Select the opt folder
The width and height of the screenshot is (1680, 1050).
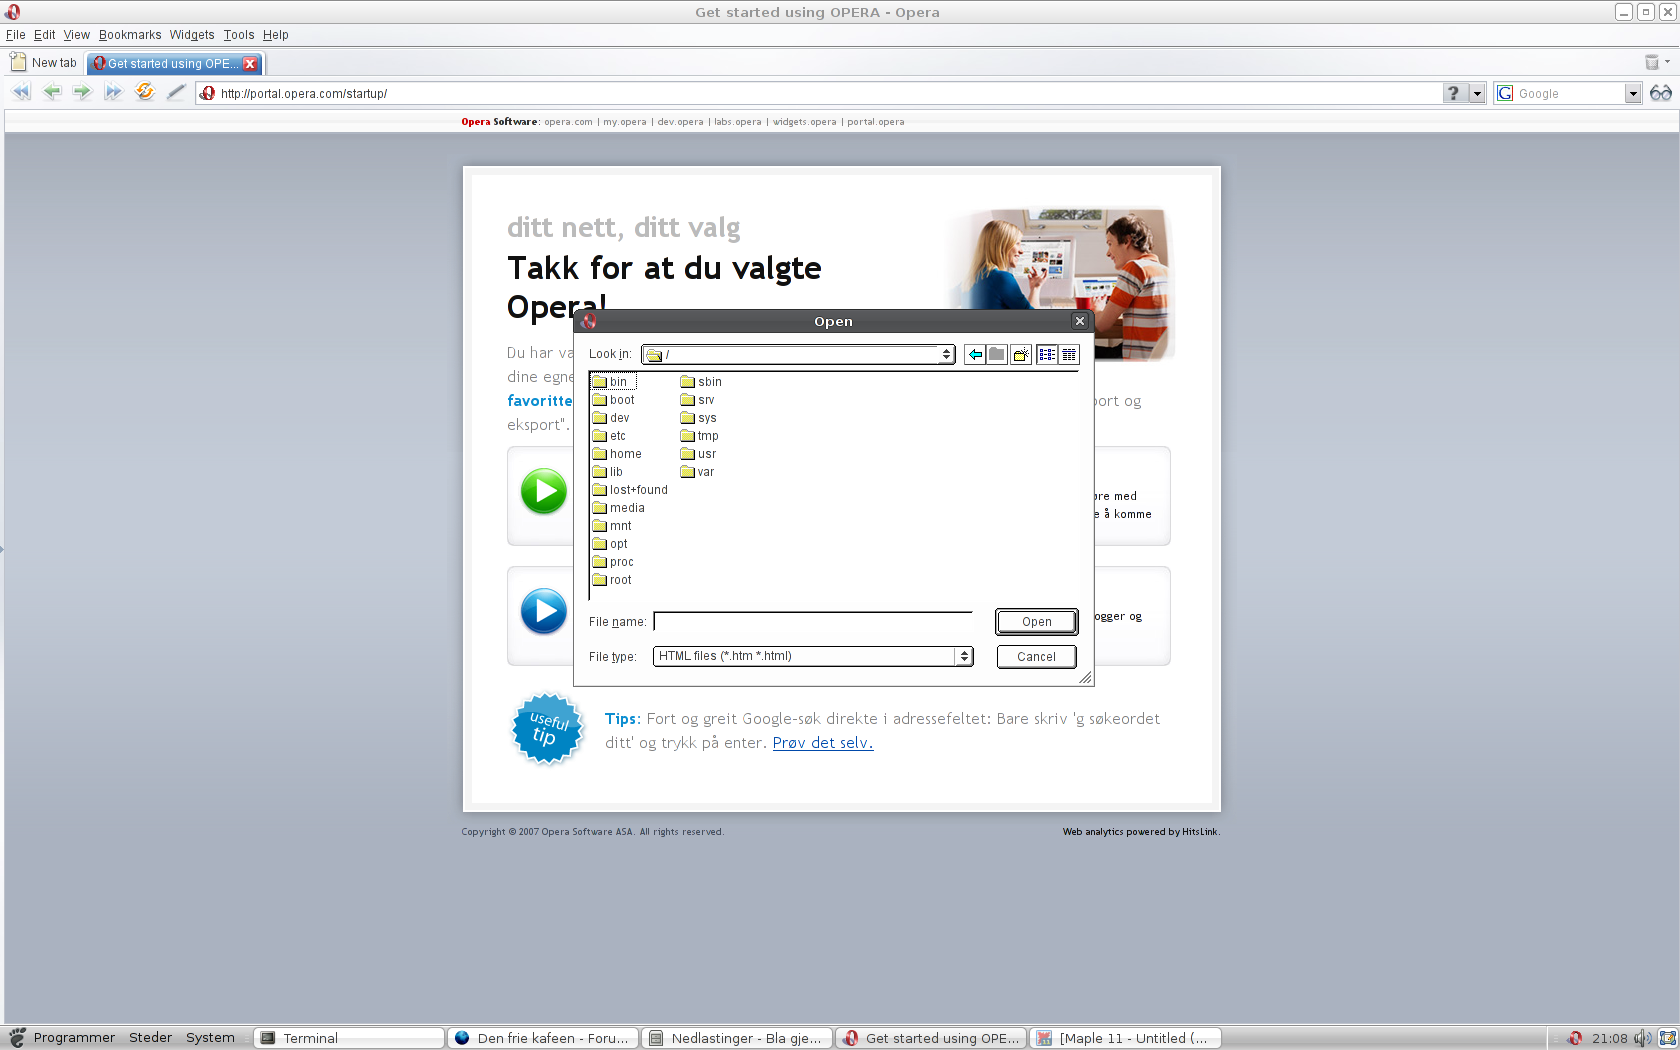pos(610,544)
